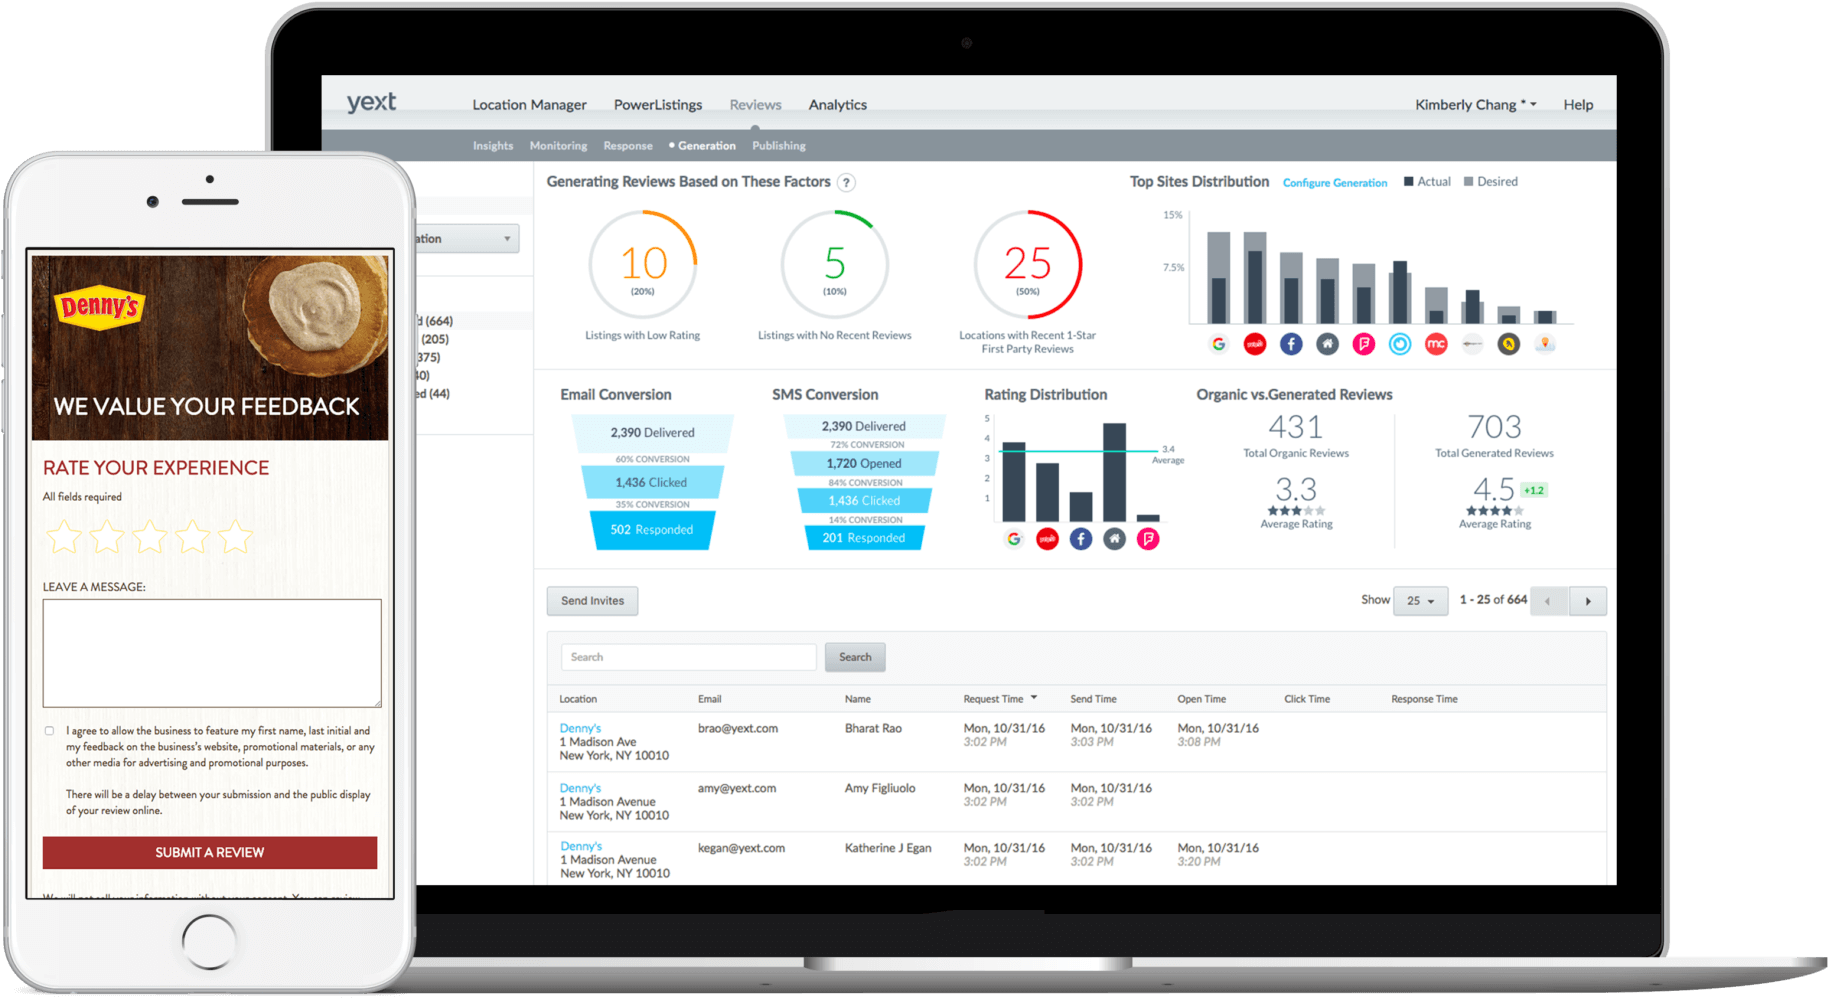Click Yelp icon in Top Sites Distribution chart
This screenshot has height=998, width=1828.
pyautogui.click(x=1255, y=344)
